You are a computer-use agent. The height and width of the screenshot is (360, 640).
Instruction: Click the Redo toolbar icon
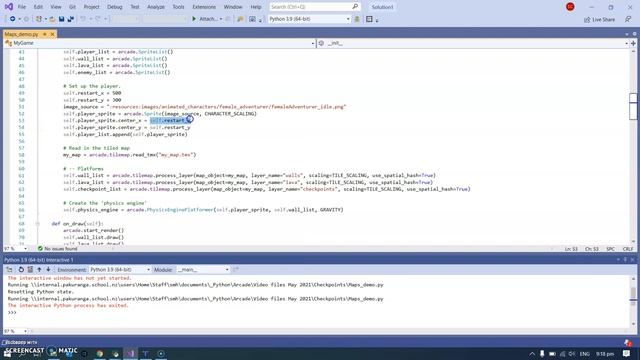pos(98,19)
